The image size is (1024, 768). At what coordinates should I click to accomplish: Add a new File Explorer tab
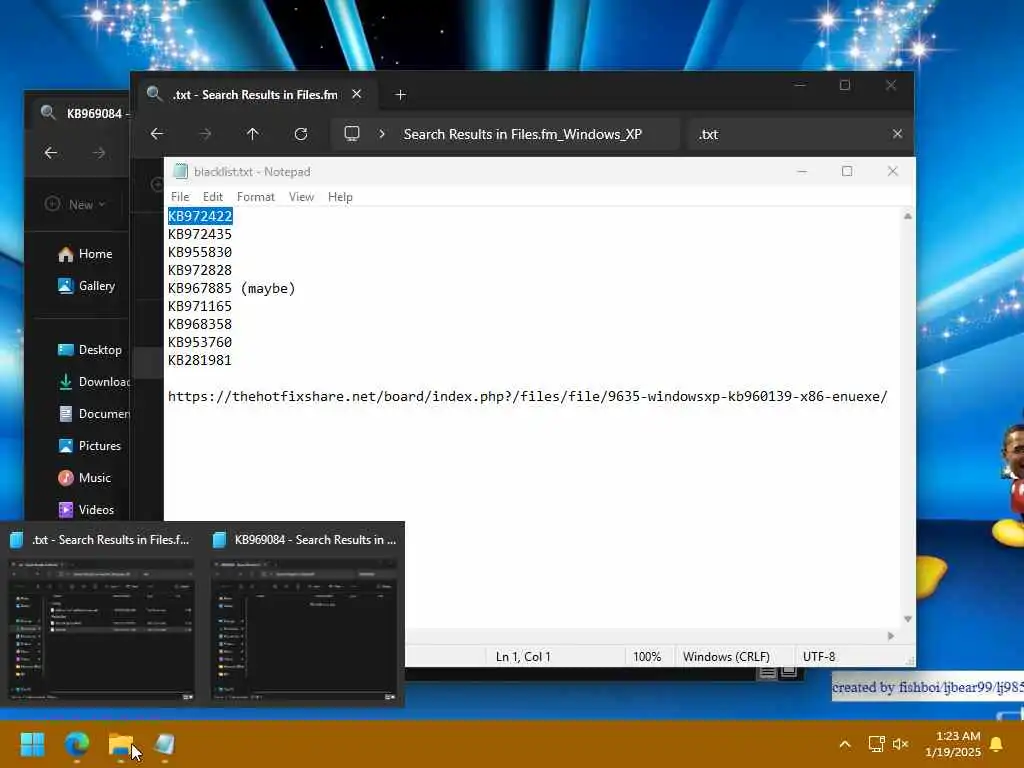400,95
